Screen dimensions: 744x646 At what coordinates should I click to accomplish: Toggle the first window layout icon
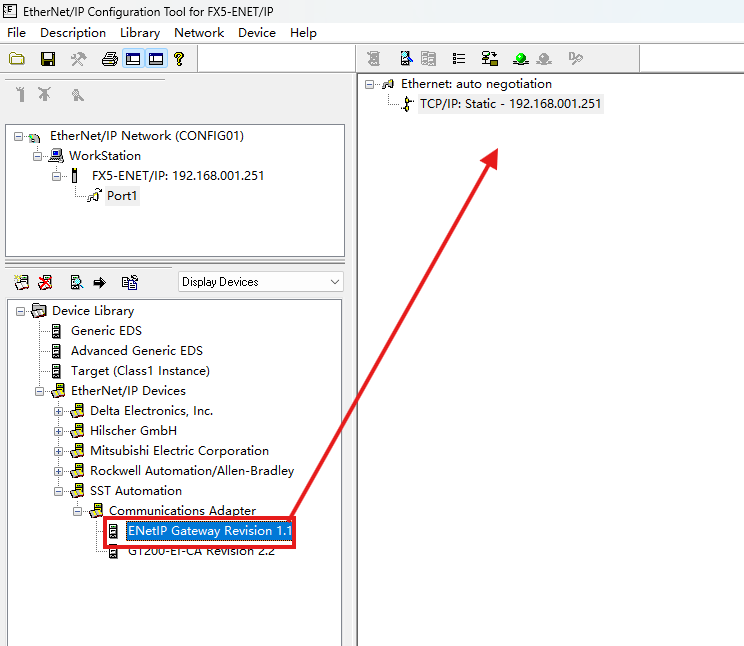(x=133, y=59)
